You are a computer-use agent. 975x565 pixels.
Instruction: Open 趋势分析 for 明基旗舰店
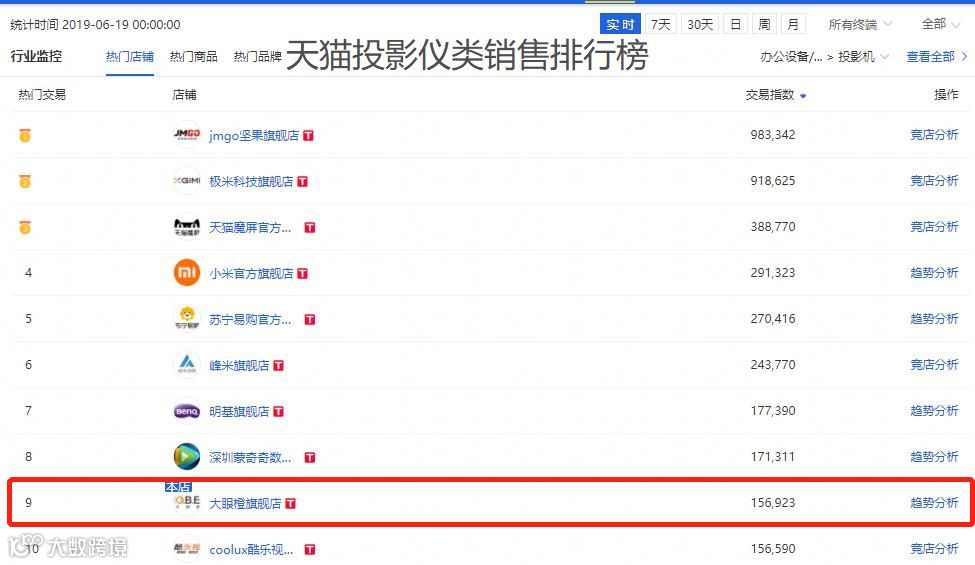point(934,411)
